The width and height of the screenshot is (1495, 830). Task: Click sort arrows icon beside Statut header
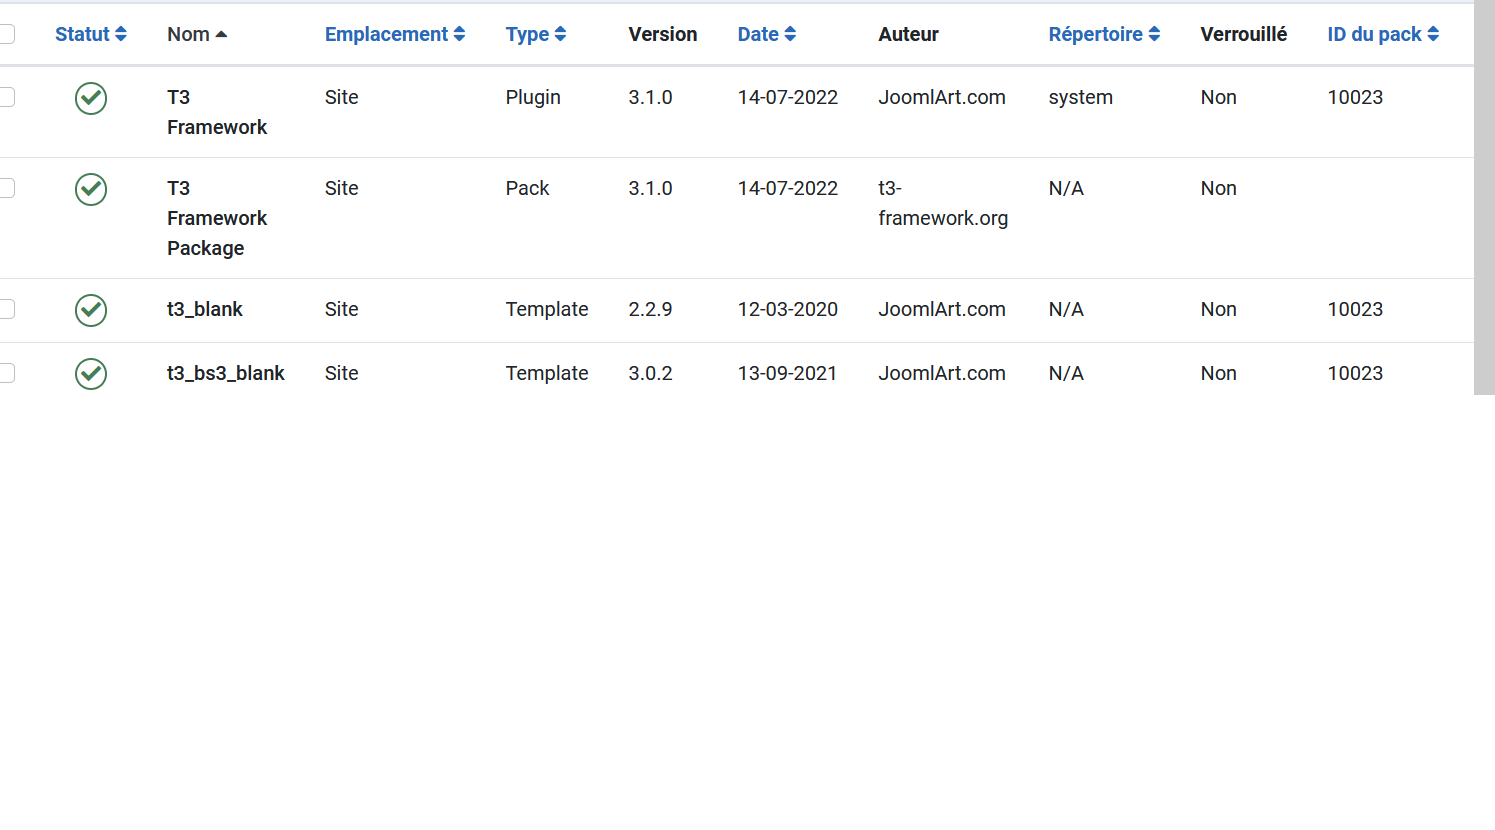point(121,34)
